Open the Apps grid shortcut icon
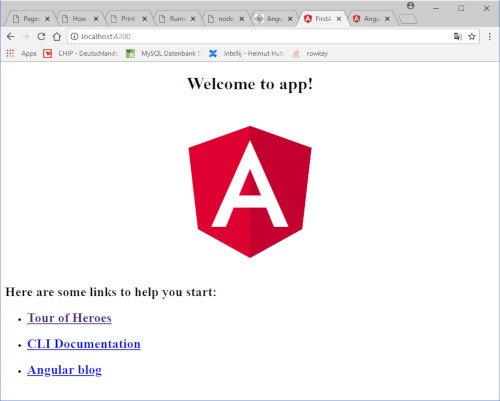The height and width of the screenshot is (401, 500). coord(10,53)
